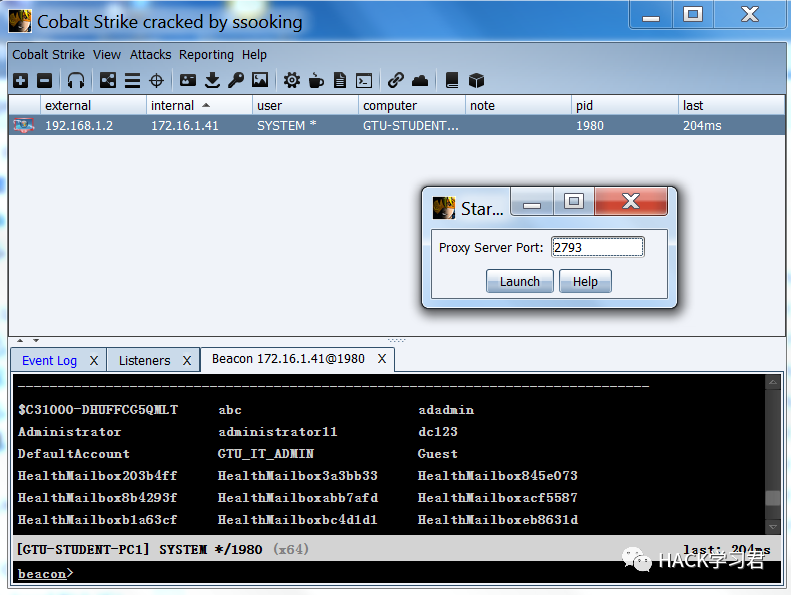
Task: Open downloaded files arrow icon
Action: (x=212, y=80)
